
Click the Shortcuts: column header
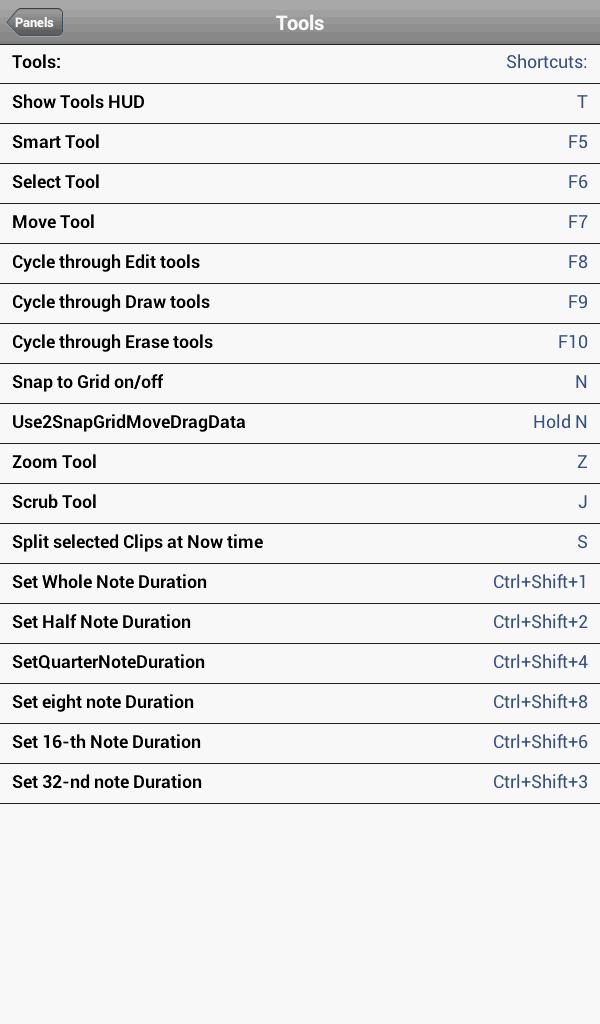click(x=546, y=62)
